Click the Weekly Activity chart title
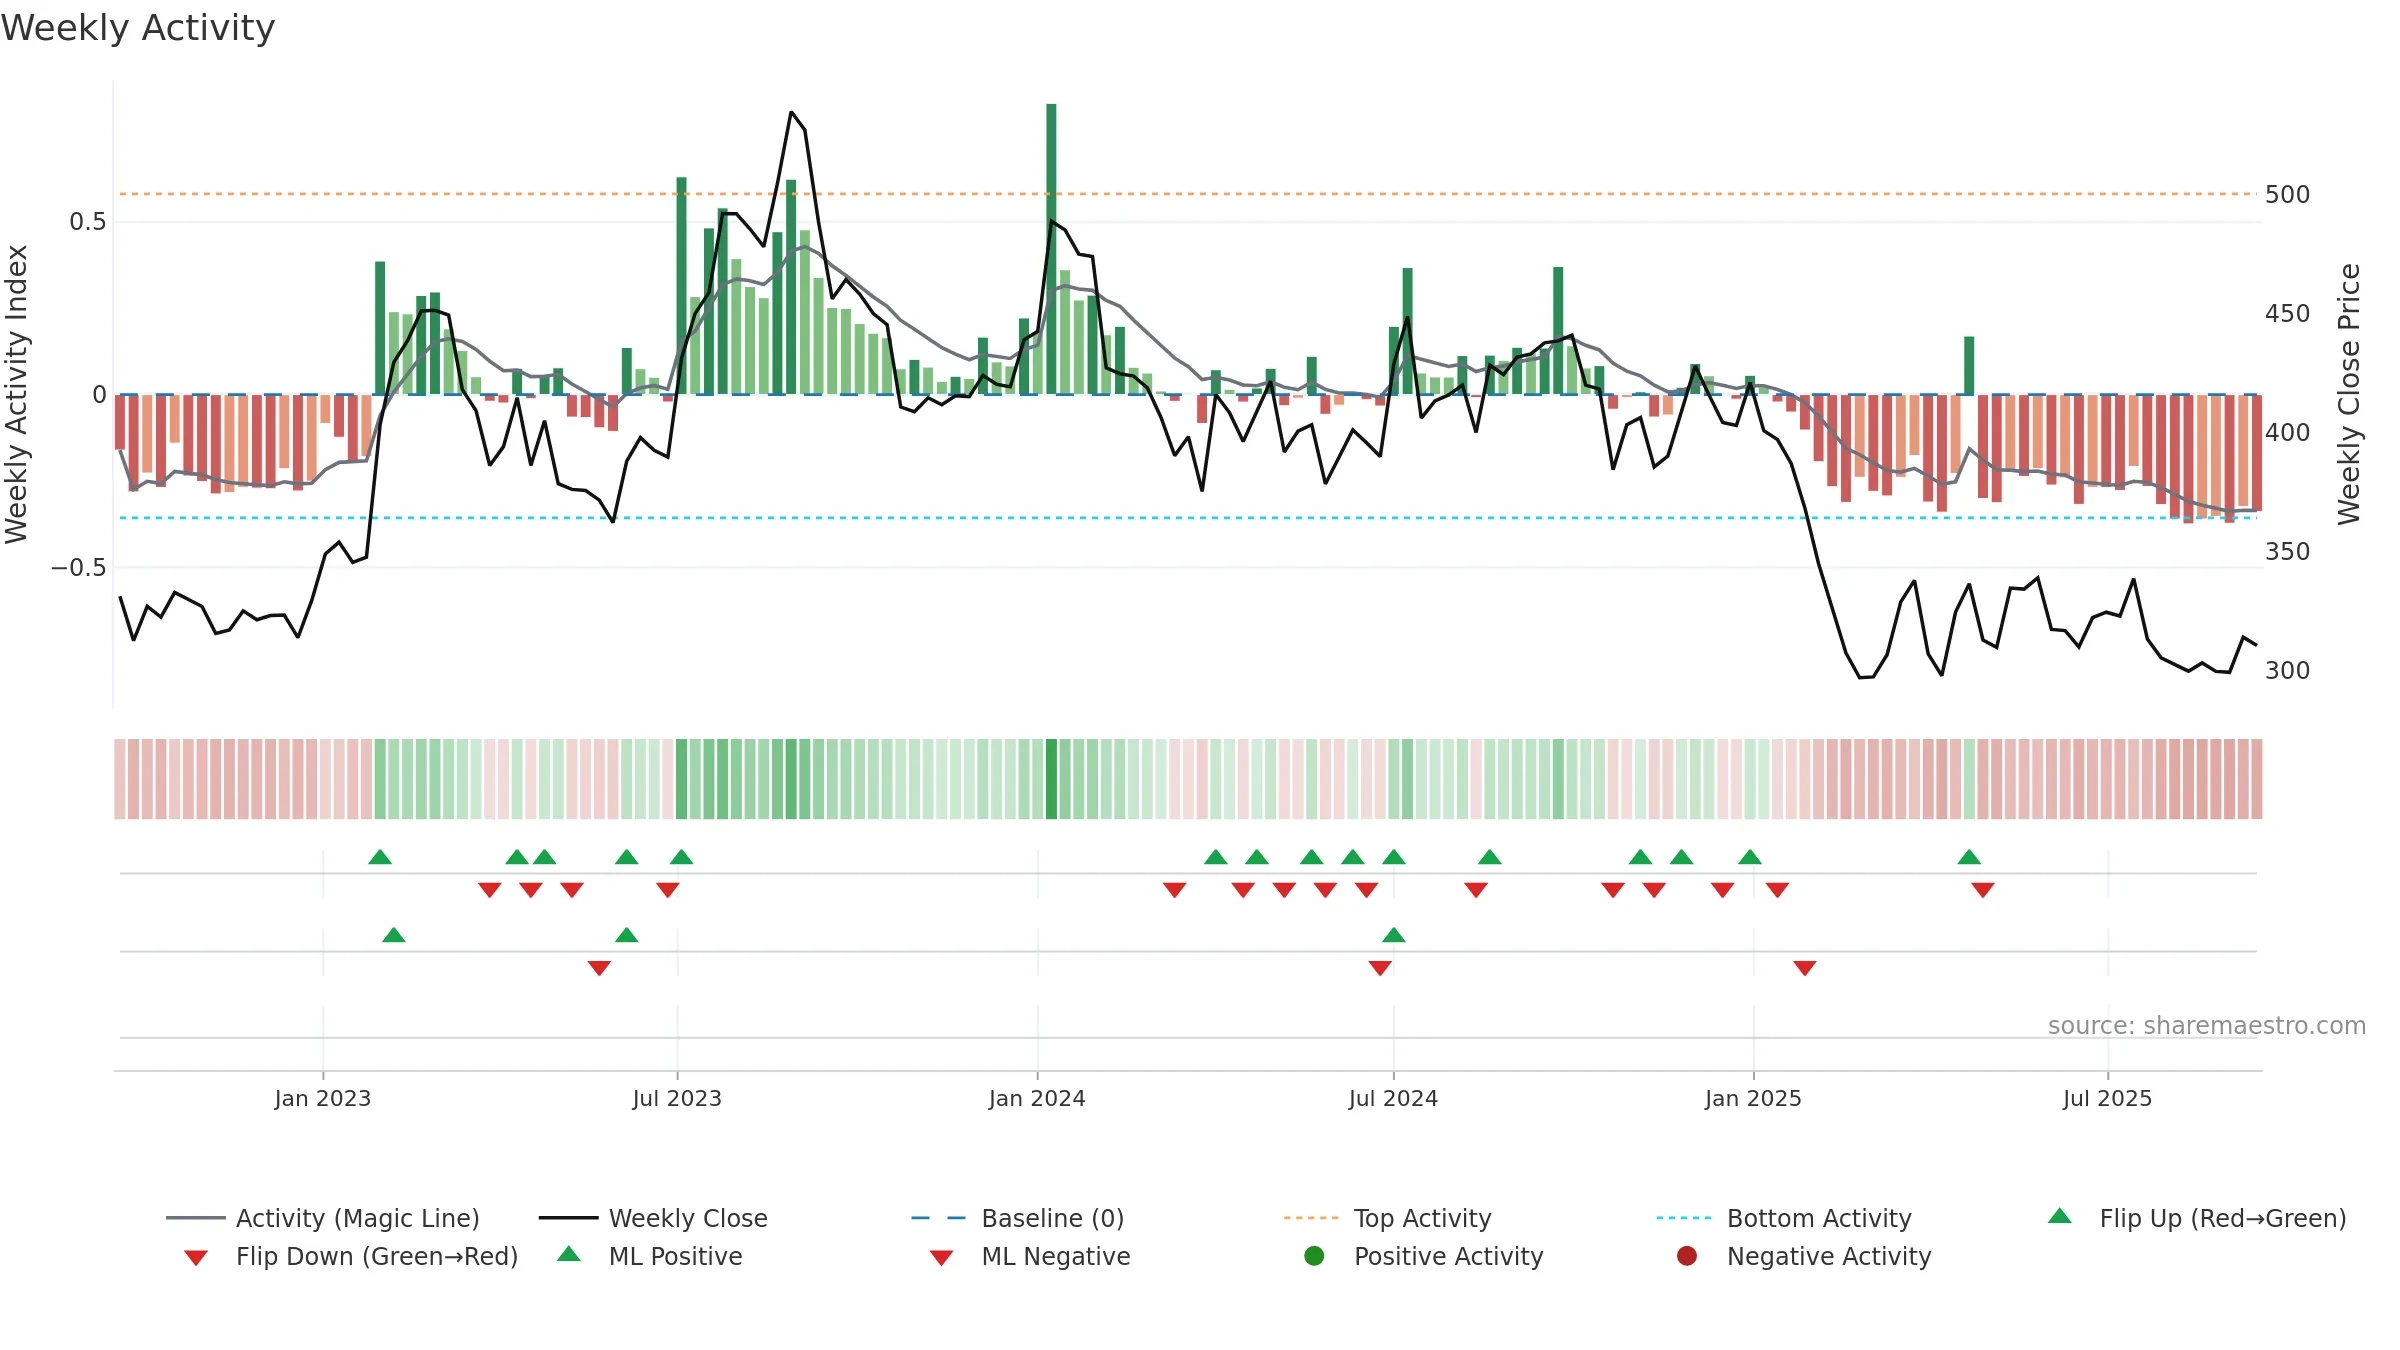2400x1350 pixels. point(138,28)
